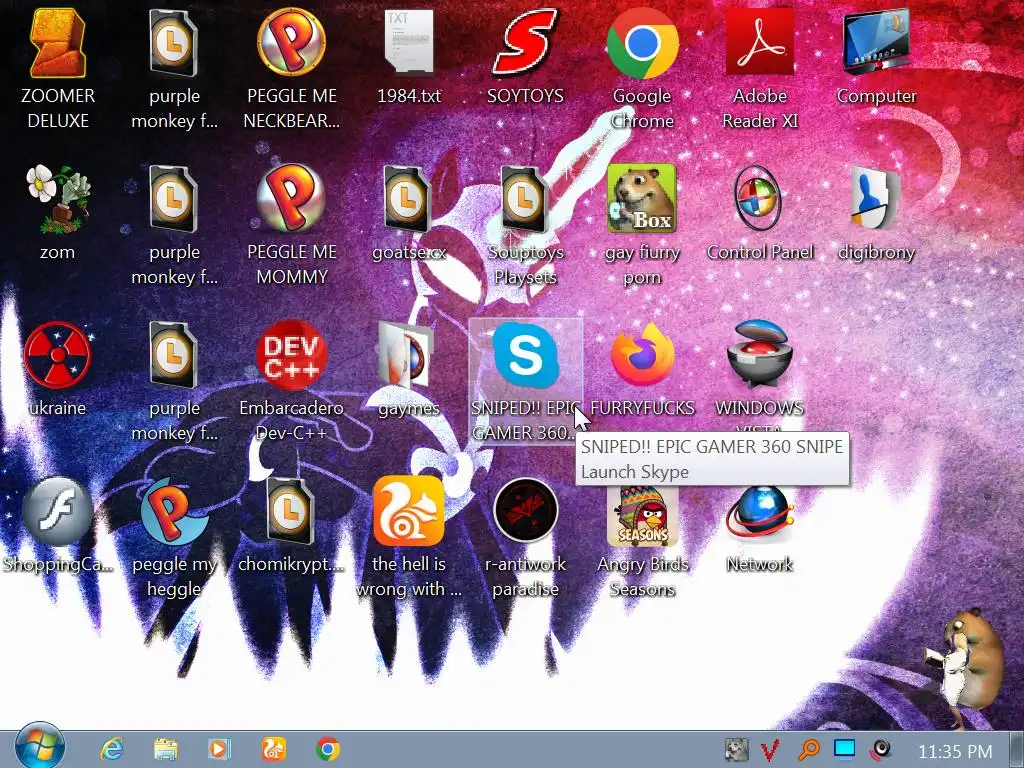This screenshot has width=1024, height=768.
Task: Open Windows Explorer from the taskbar
Action: pos(166,749)
